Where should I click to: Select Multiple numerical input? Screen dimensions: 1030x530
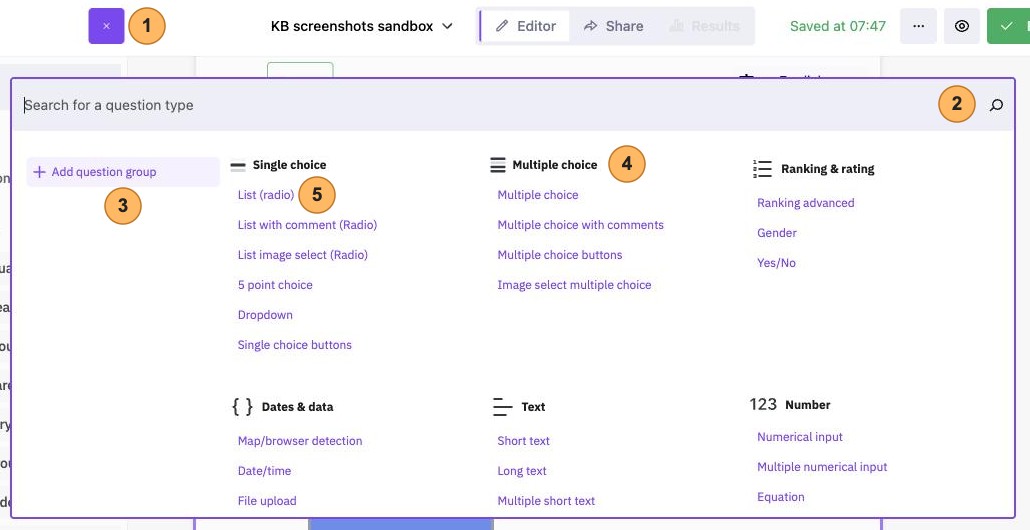822,467
